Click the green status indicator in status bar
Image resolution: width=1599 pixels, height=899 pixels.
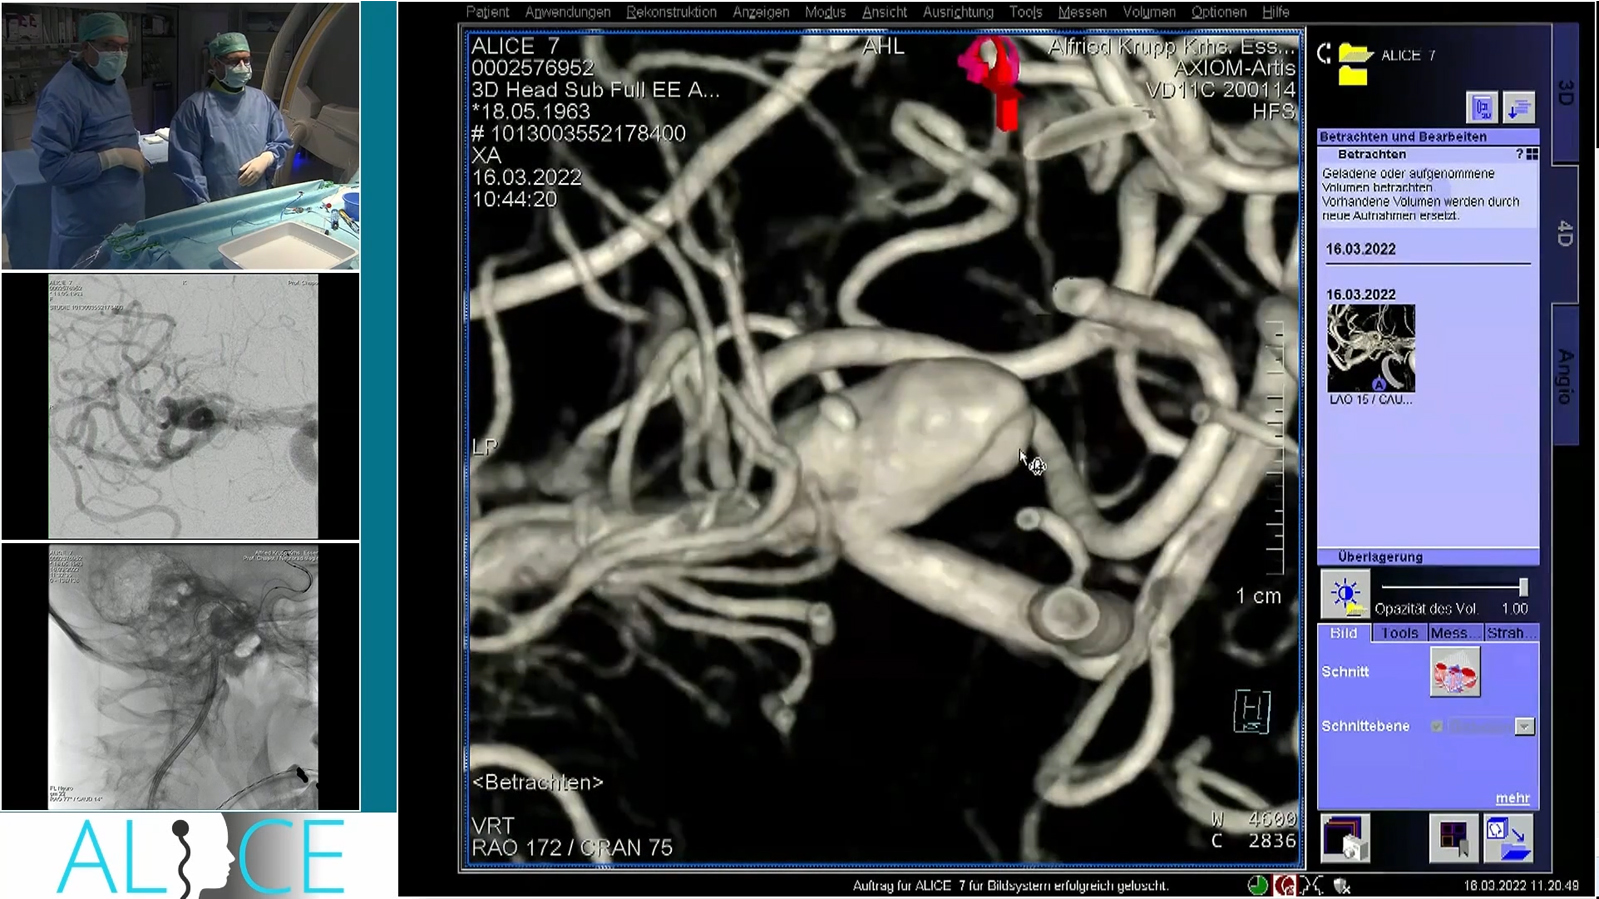coord(1257,885)
